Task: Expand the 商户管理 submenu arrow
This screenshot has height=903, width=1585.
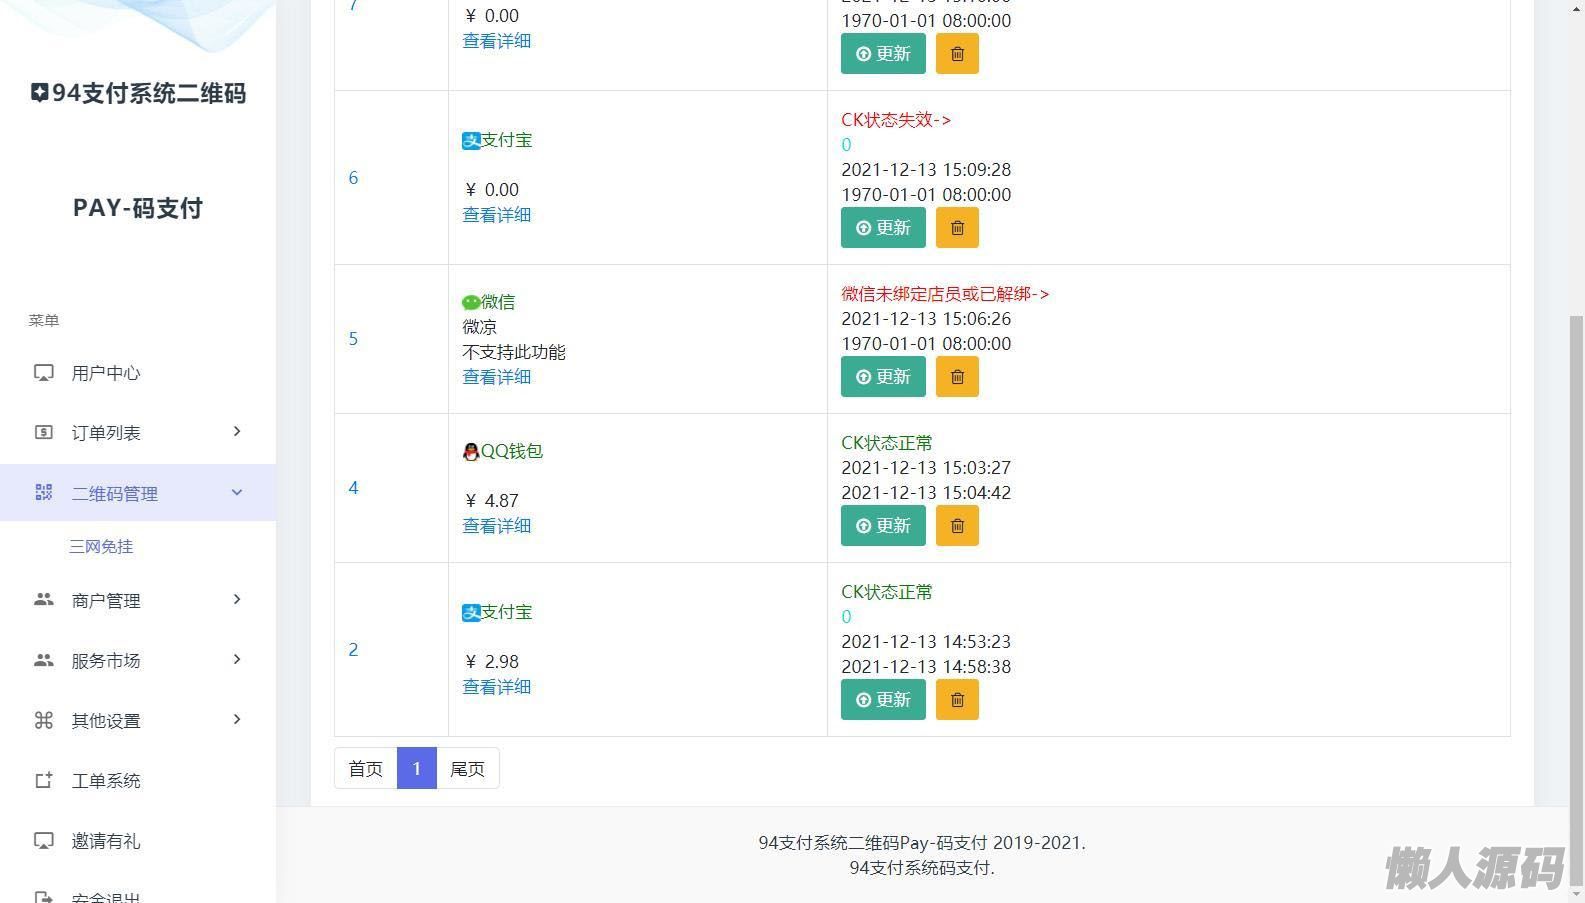Action: click(x=237, y=600)
